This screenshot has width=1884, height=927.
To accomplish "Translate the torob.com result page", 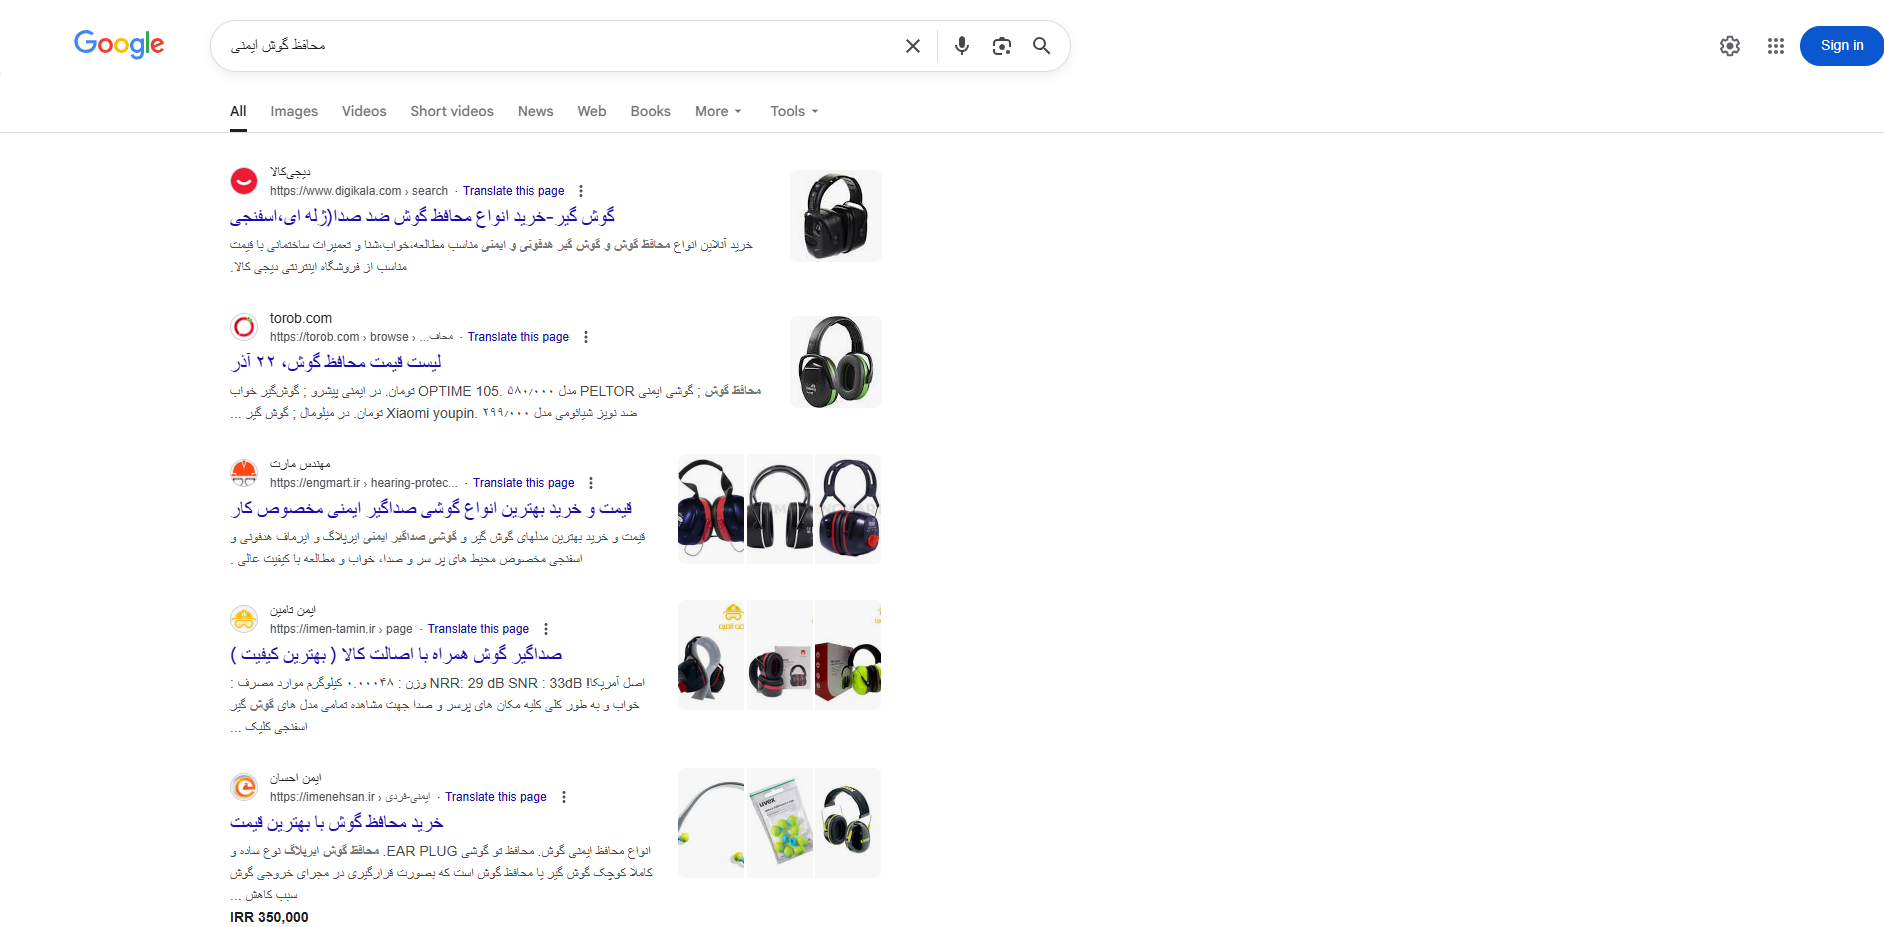I will (x=518, y=337).
